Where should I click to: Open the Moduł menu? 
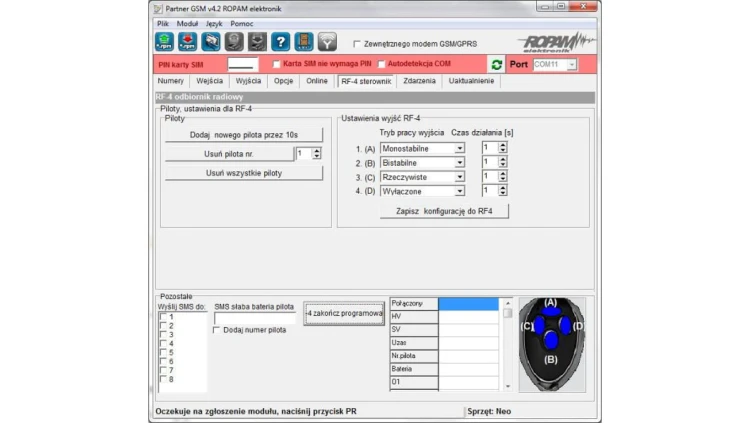point(187,23)
